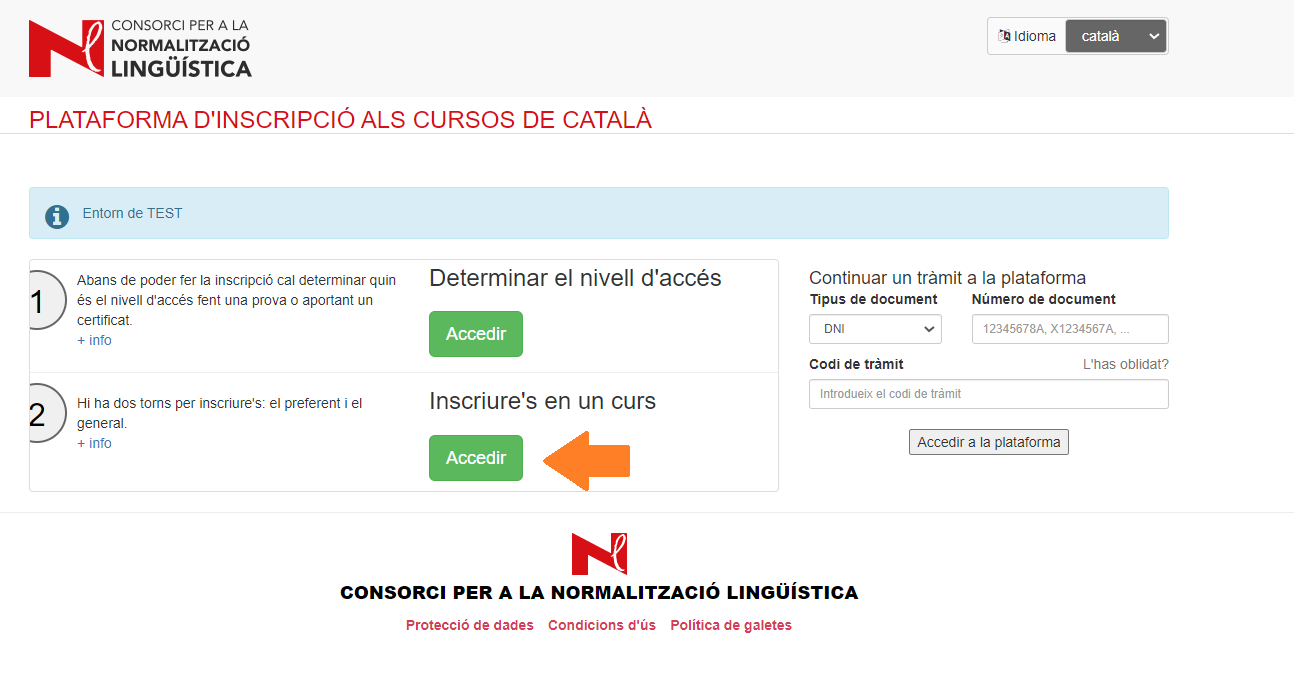Open the català language dropdown
Viewport: 1294px width, 677px height.
pyautogui.click(x=1115, y=36)
